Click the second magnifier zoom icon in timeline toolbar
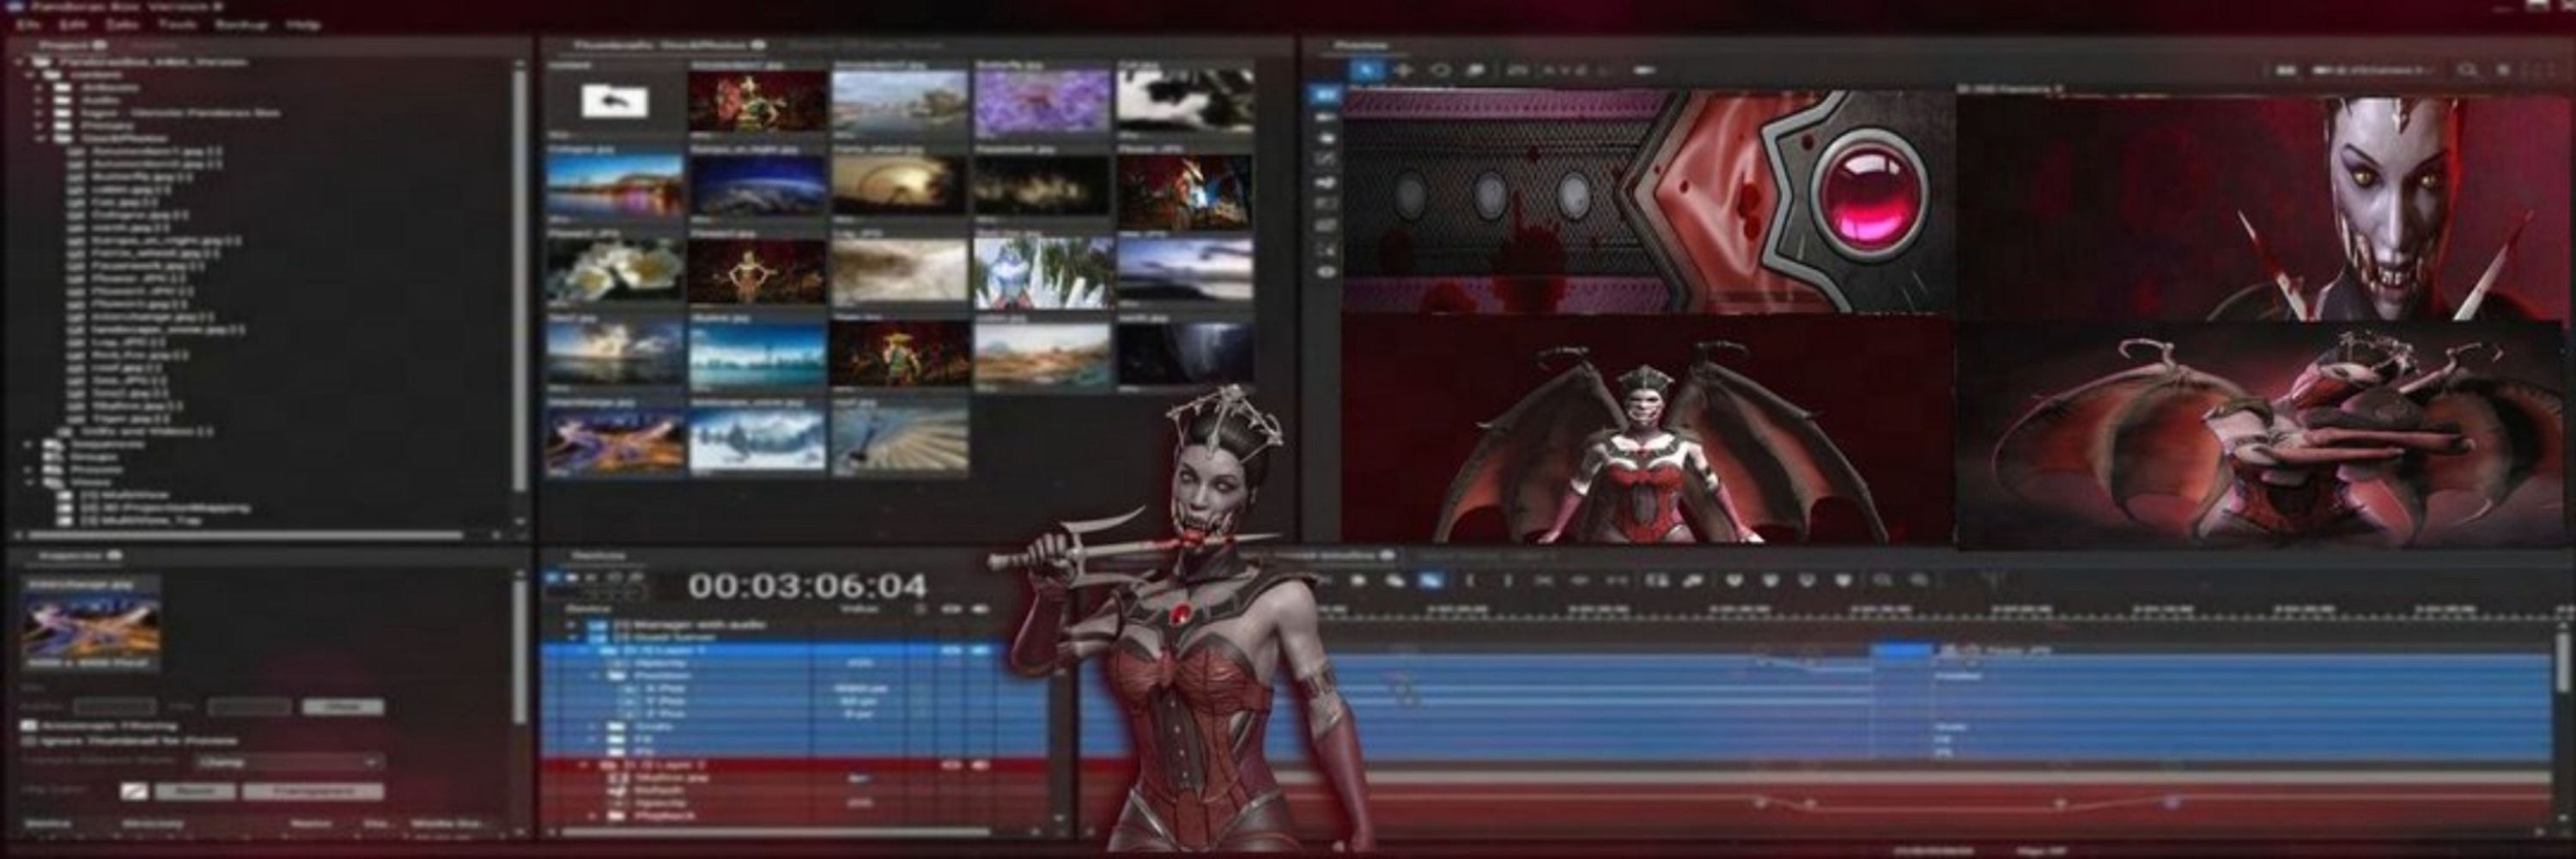This screenshot has height=859, width=2576. click(x=1919, y=581)
